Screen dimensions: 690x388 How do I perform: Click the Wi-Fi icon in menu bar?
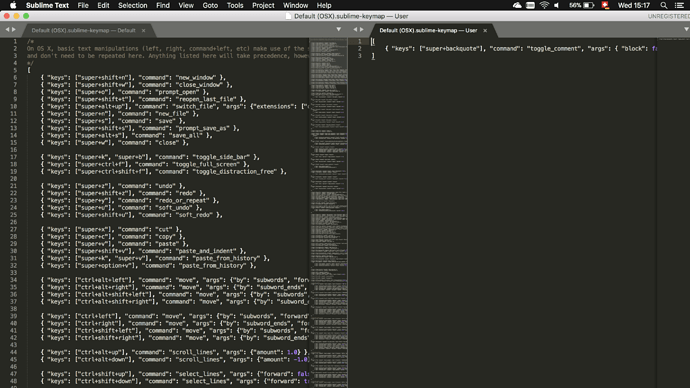[544, 5]
